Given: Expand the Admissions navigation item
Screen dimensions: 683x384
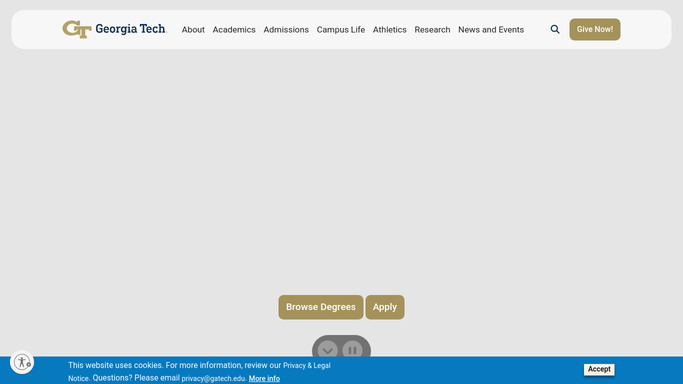Looking at the screenshot, I should pyautogui.click(x=286, y=30).
